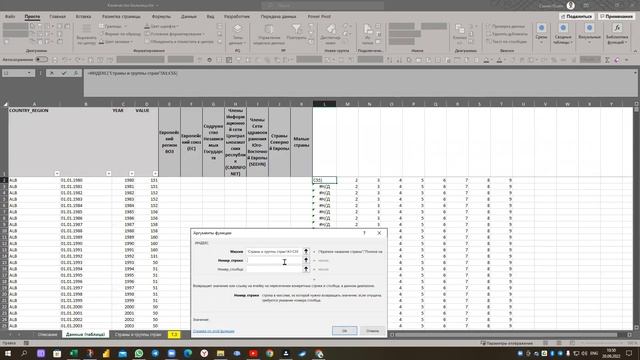Cancel formula entry with the X icon
Image resolution: width=640 pixels, height=360 pixels.
click(52, 73)
